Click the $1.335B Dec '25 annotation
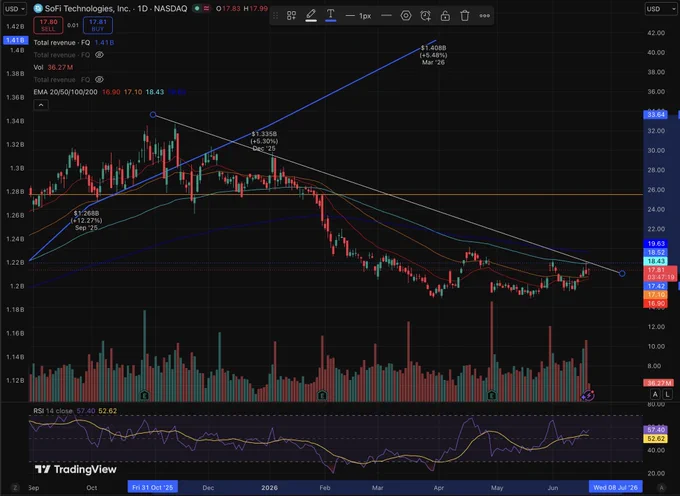 point(264,141)
